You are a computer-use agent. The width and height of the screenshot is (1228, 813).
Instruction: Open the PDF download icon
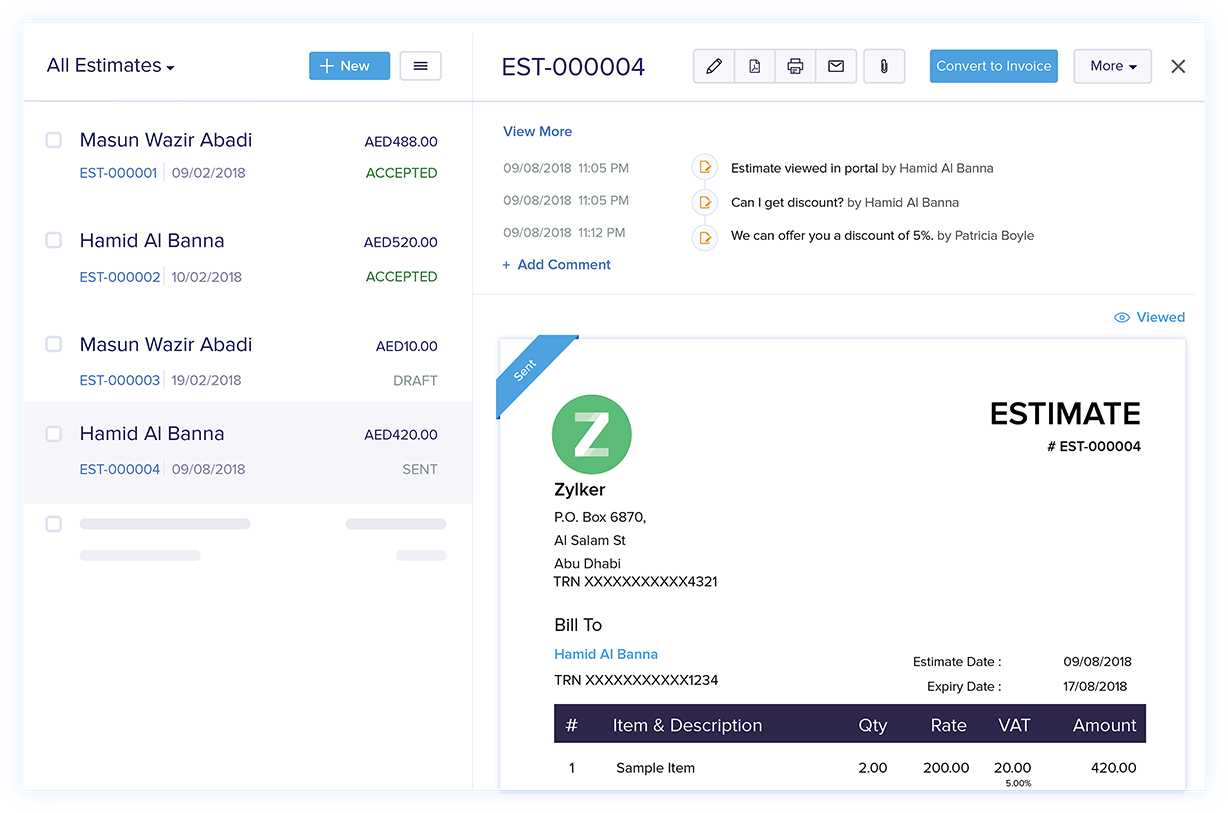point(755,66)
